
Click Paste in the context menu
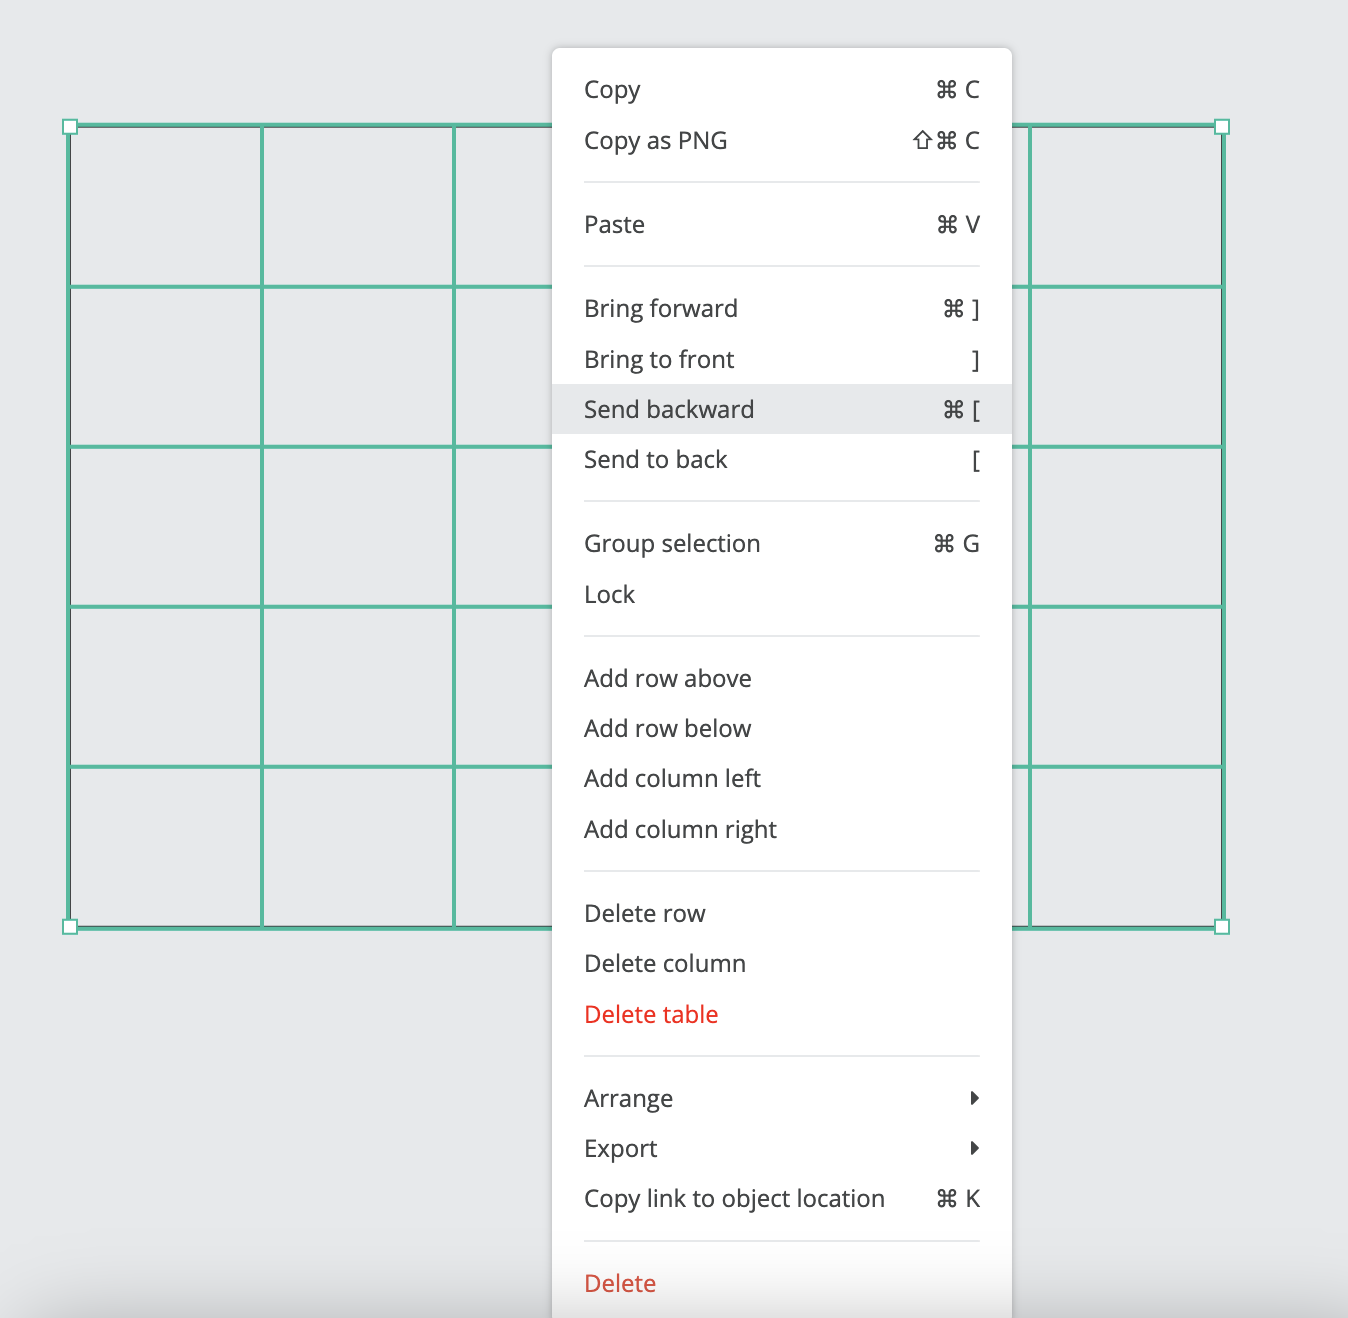coord(782,225)
